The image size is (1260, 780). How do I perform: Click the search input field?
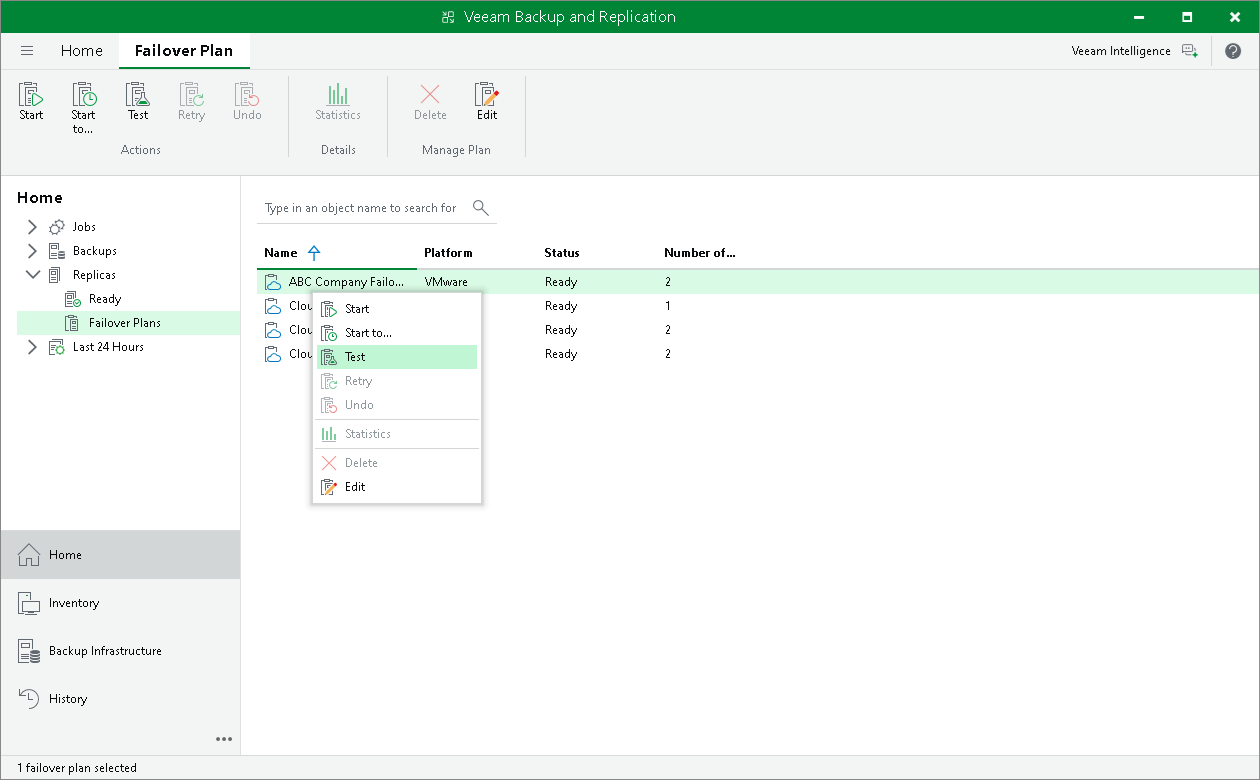click(x=361, y=208)
